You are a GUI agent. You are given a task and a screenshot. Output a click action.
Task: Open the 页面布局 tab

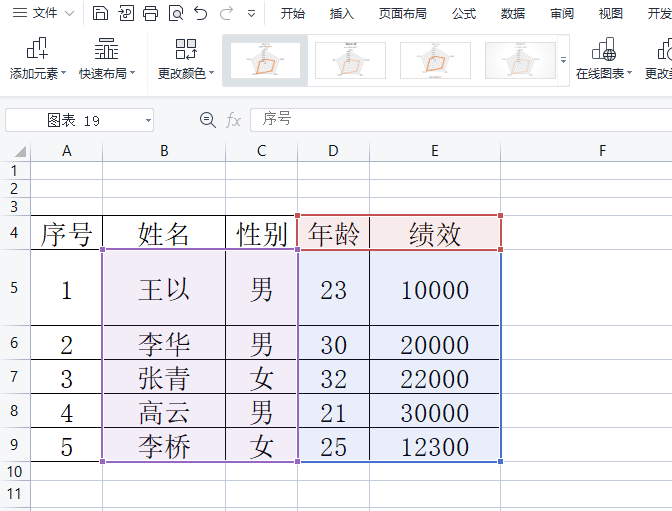(402, 14)
